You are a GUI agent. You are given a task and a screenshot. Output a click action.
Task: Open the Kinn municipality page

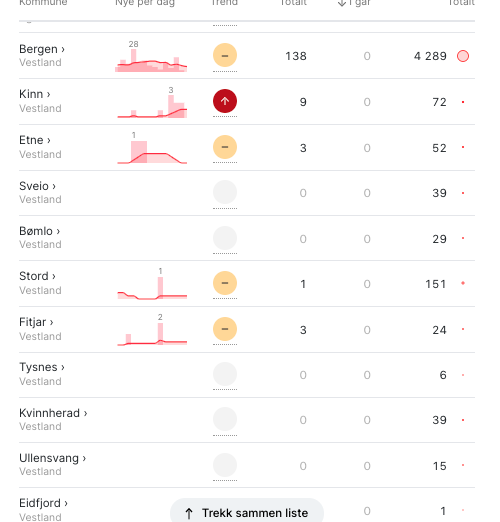click(34, 94)
